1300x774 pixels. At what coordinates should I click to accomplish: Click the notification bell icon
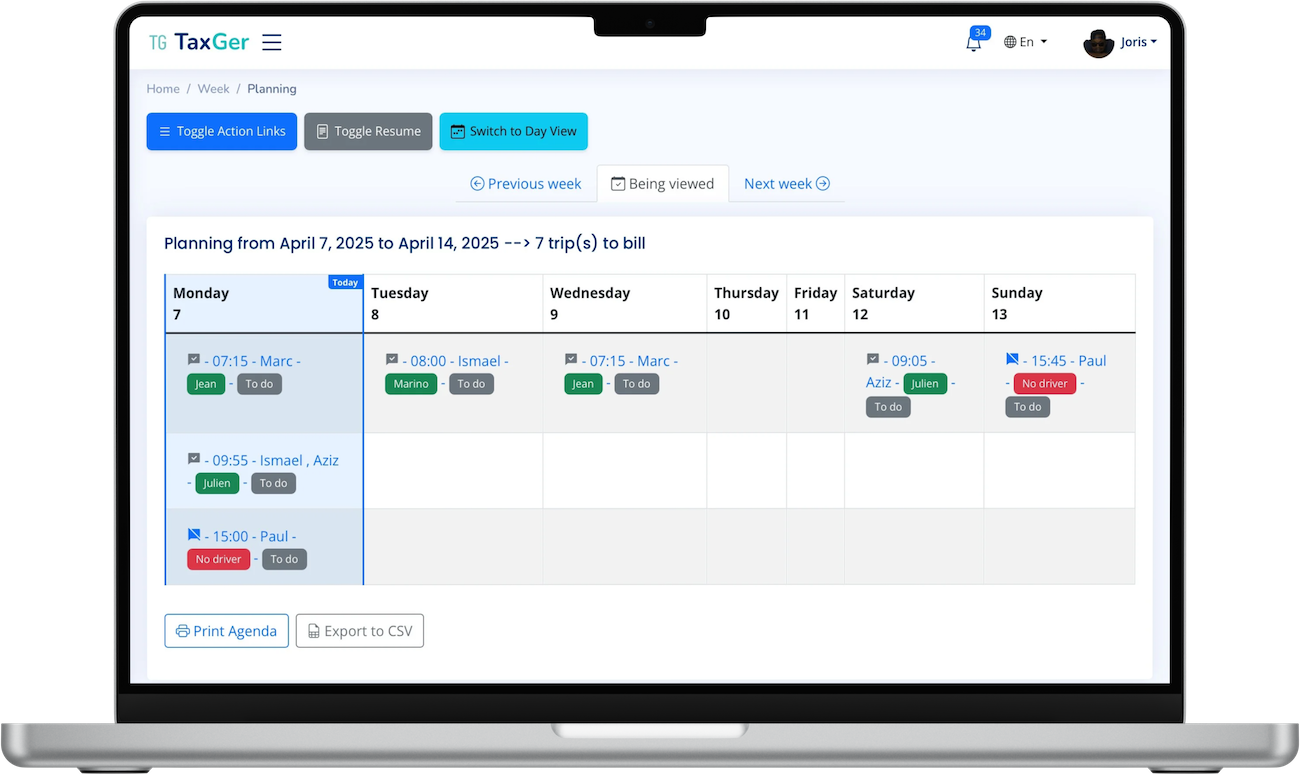tap(973, 42)
